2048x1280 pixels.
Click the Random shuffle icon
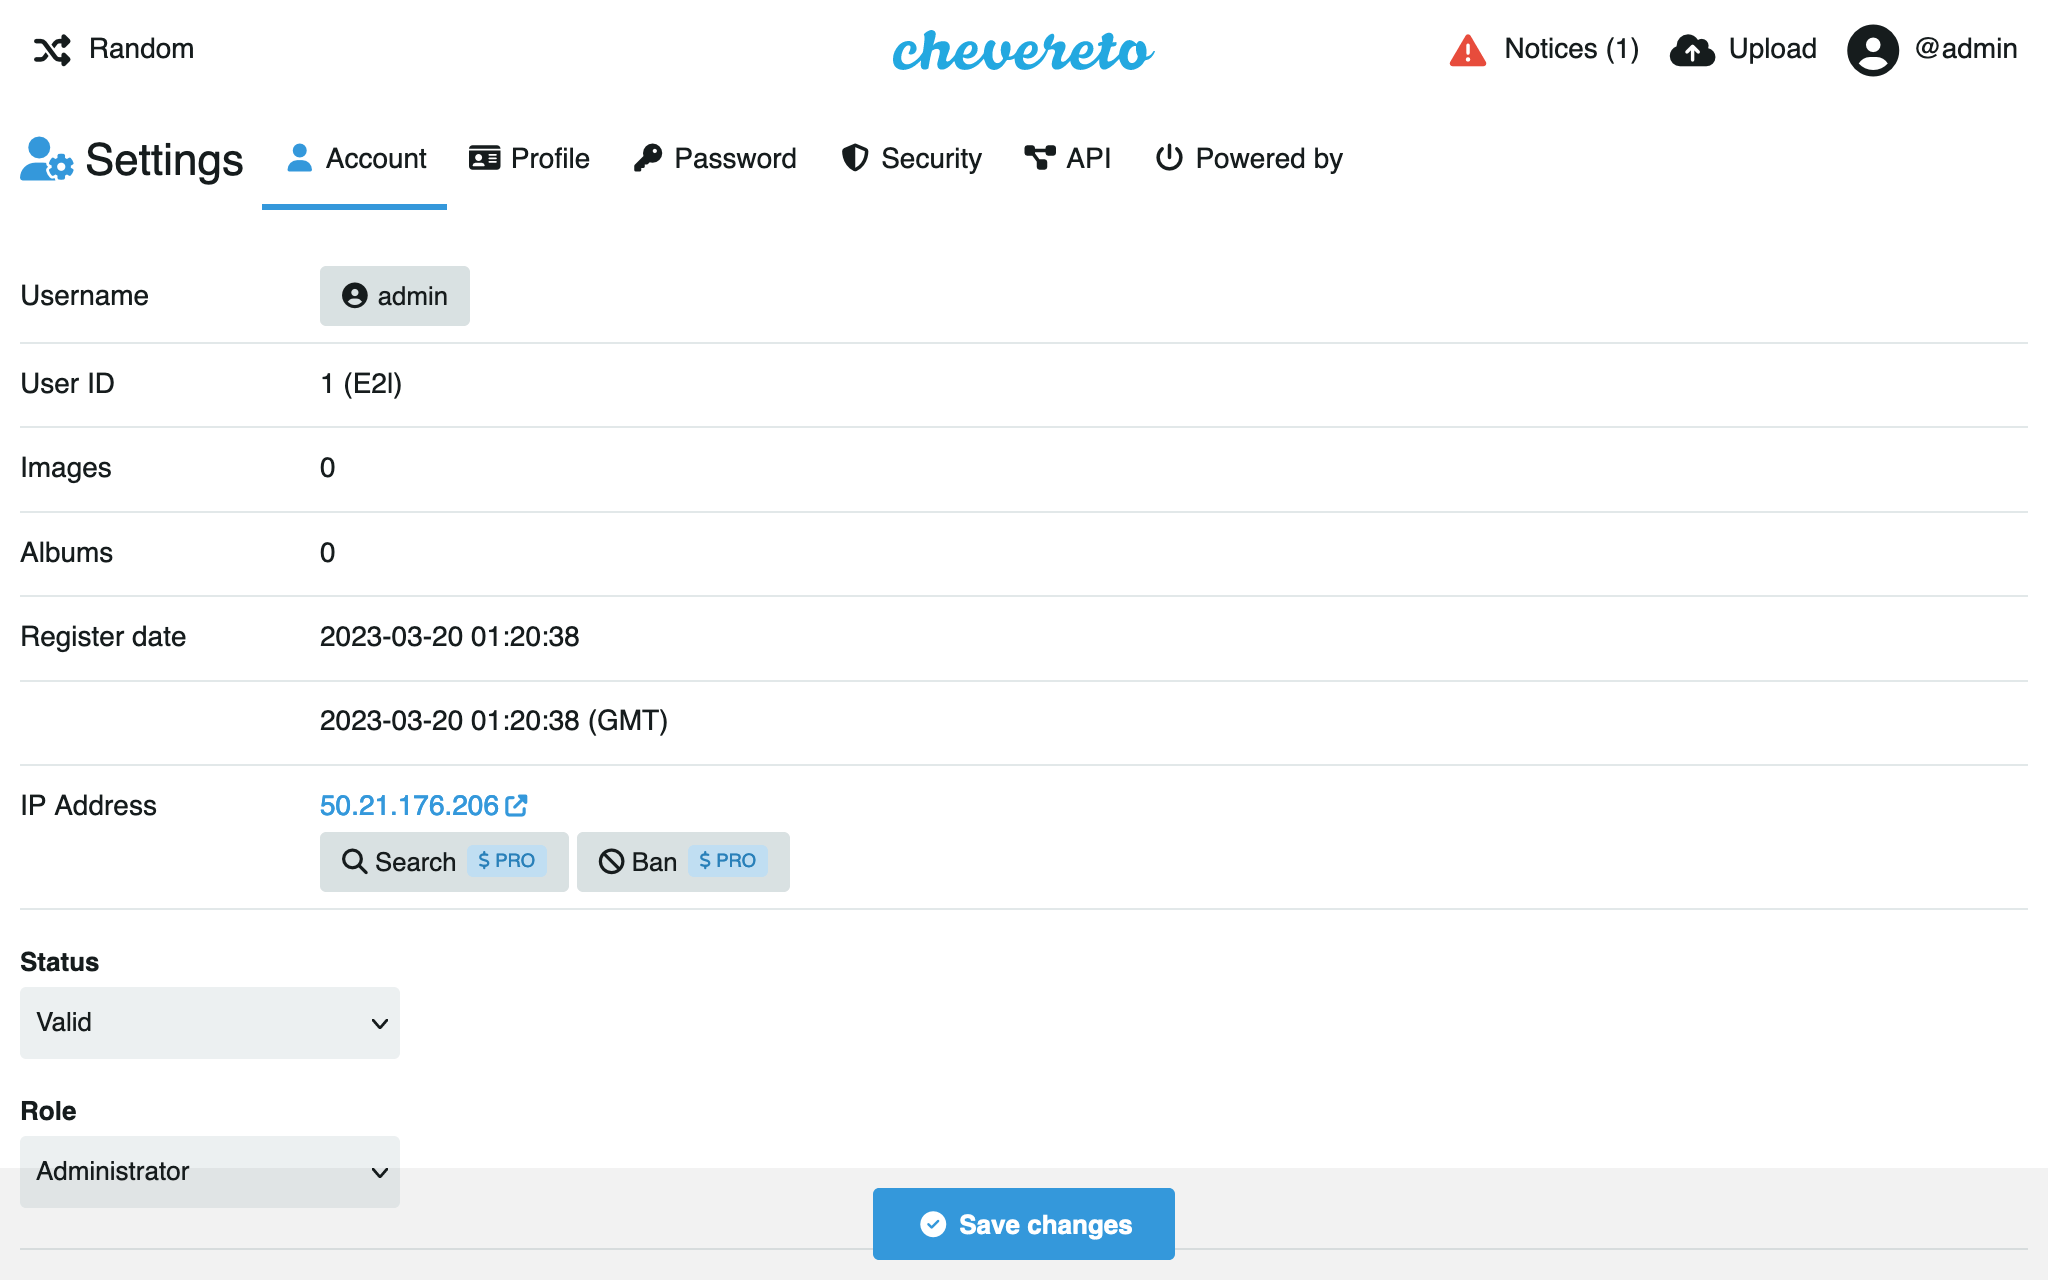click(x=52, y=50)
